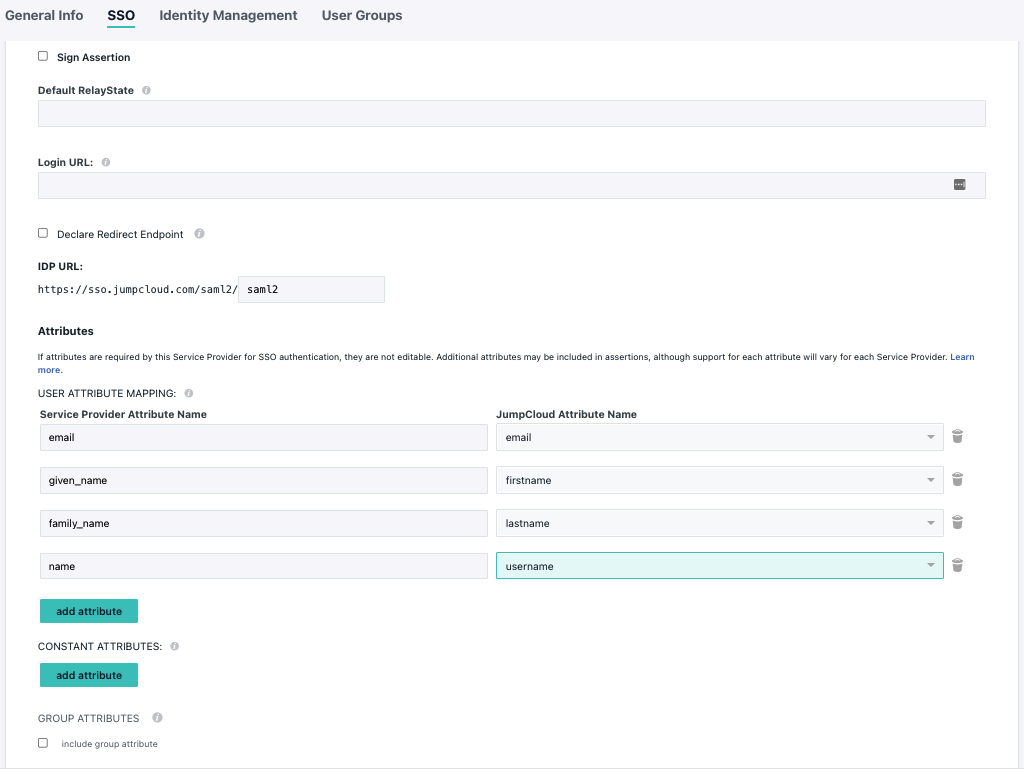Open the email JumpCloud attribute dropdown

720,437
